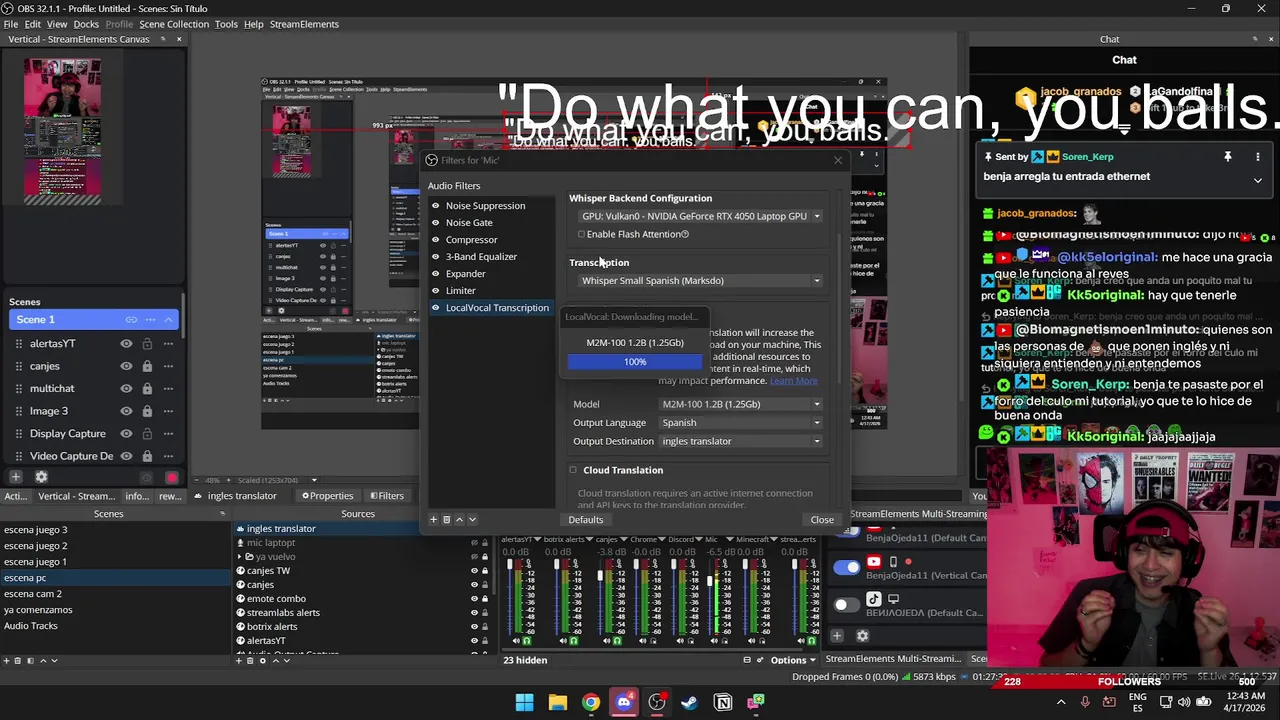Image resolution: width=1280 pixels, height=720 pixels.
Task: Open the Tools menu
Action: click(226, 24)
